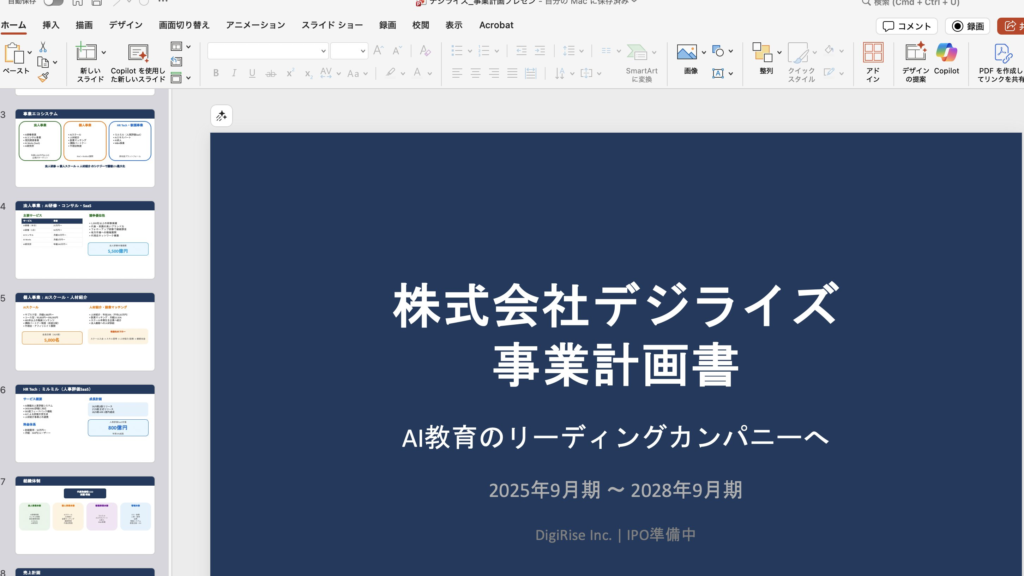The width and height of the screenshot is (1024, 576).
Task: Click the デザインの提案 designer icon
Action: (x=915, y=53)
